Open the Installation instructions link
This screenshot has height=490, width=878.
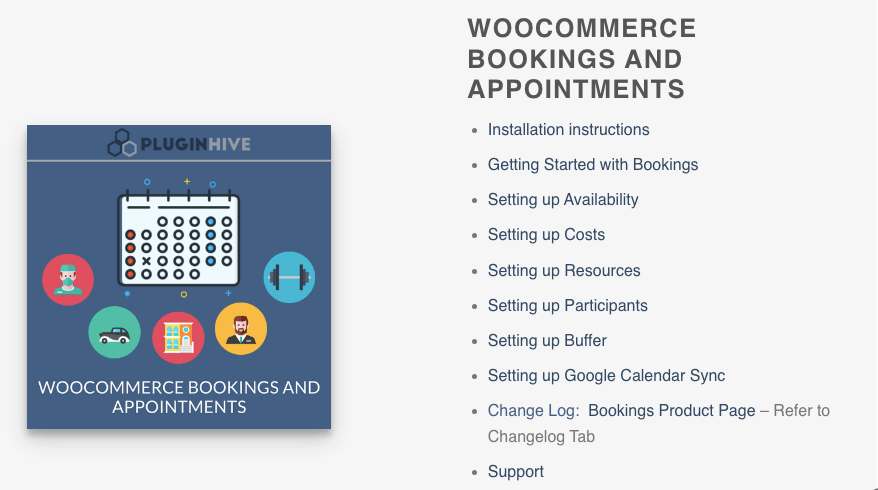point(568,130)
